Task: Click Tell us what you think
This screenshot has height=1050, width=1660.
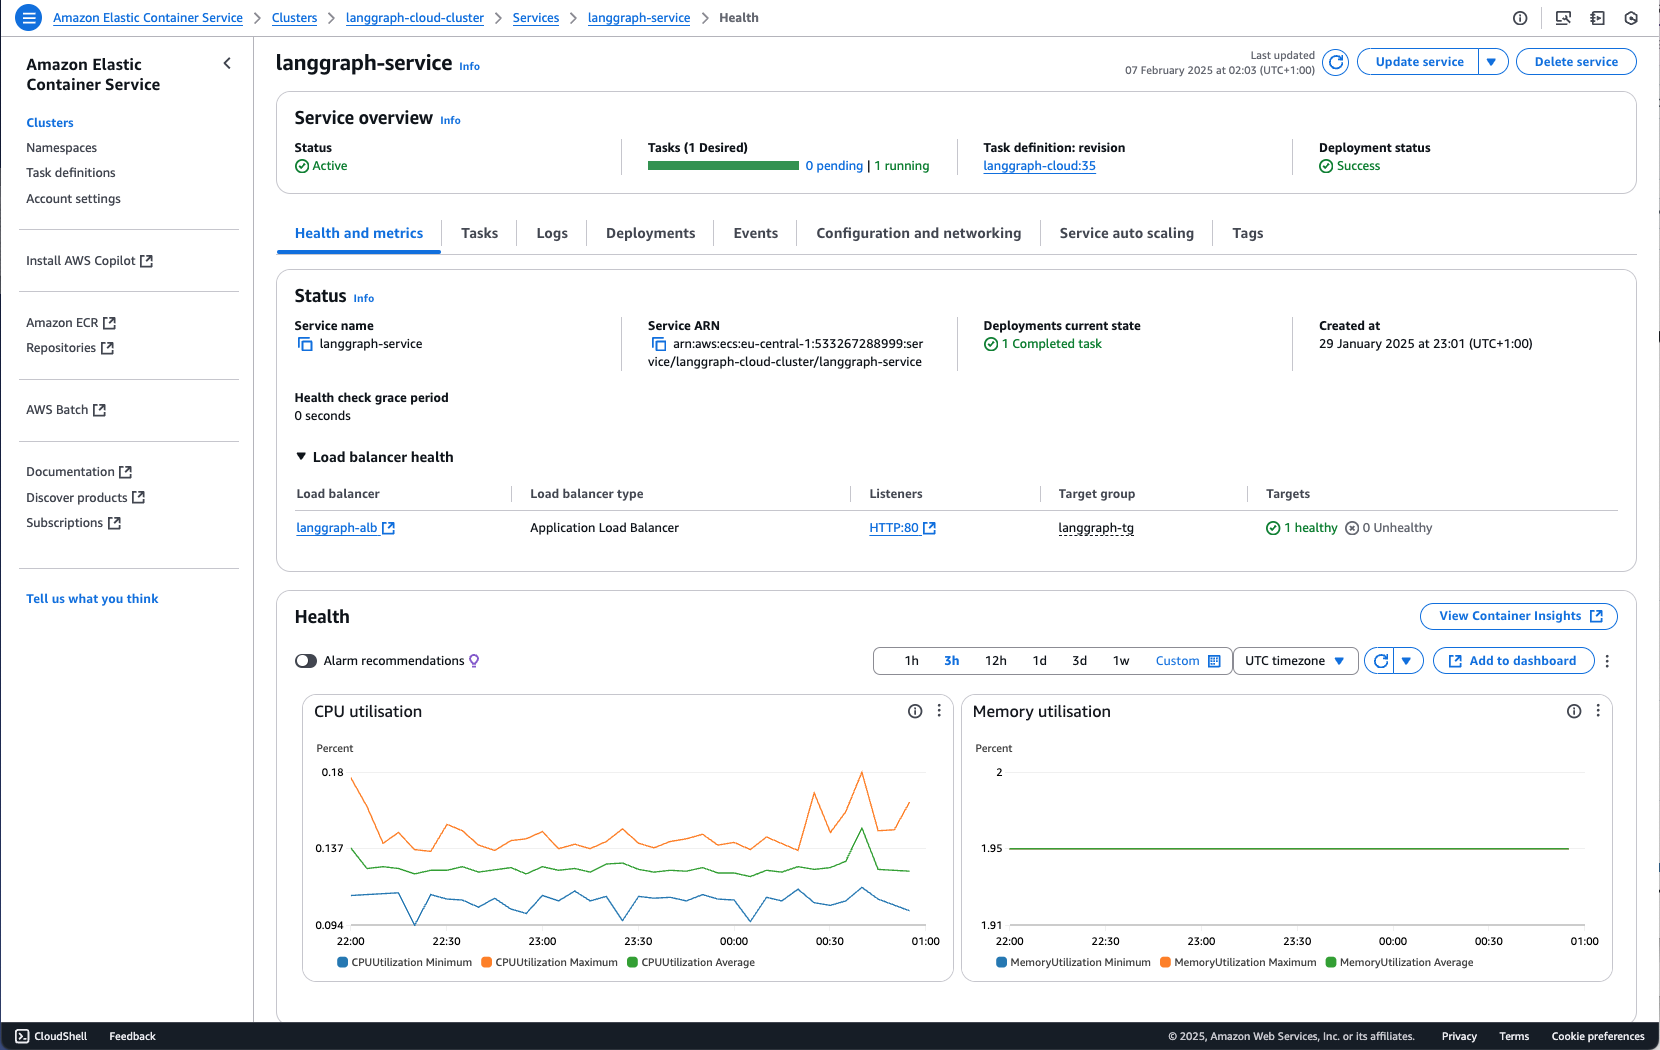Action: tap(92, 599)
